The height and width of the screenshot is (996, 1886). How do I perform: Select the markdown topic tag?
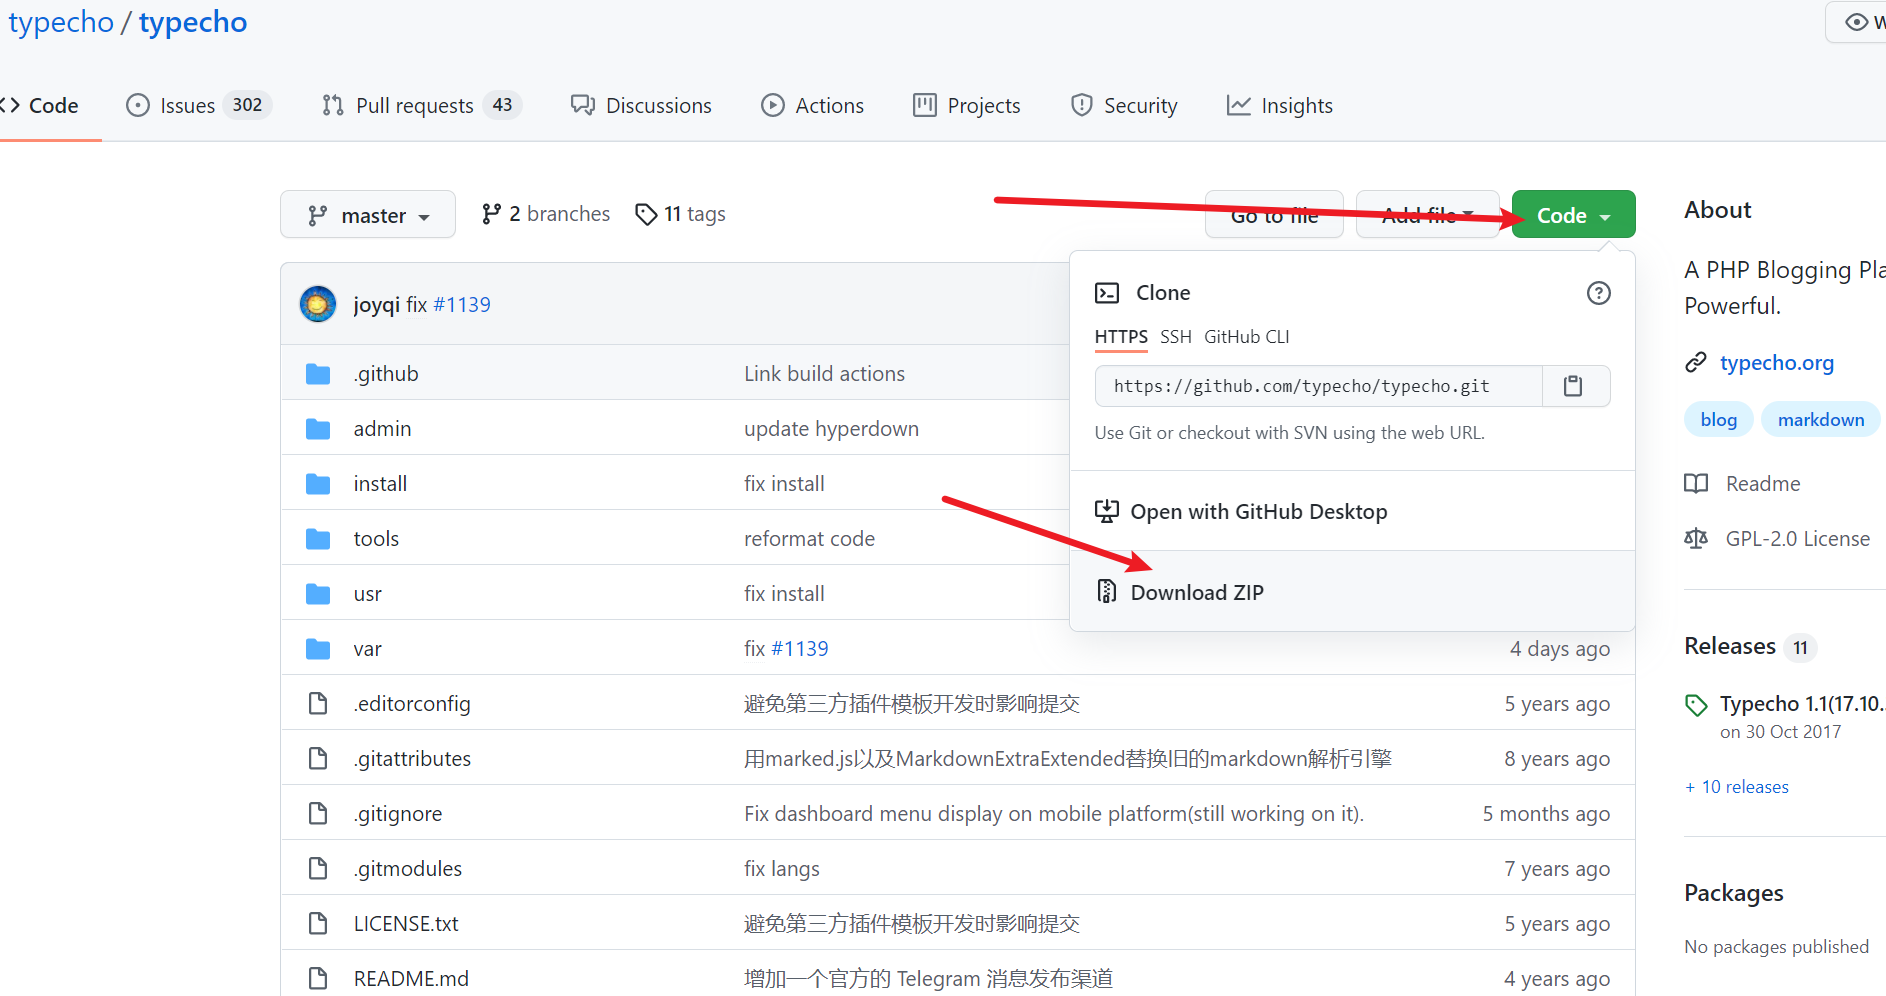[x=1820, y=420]
